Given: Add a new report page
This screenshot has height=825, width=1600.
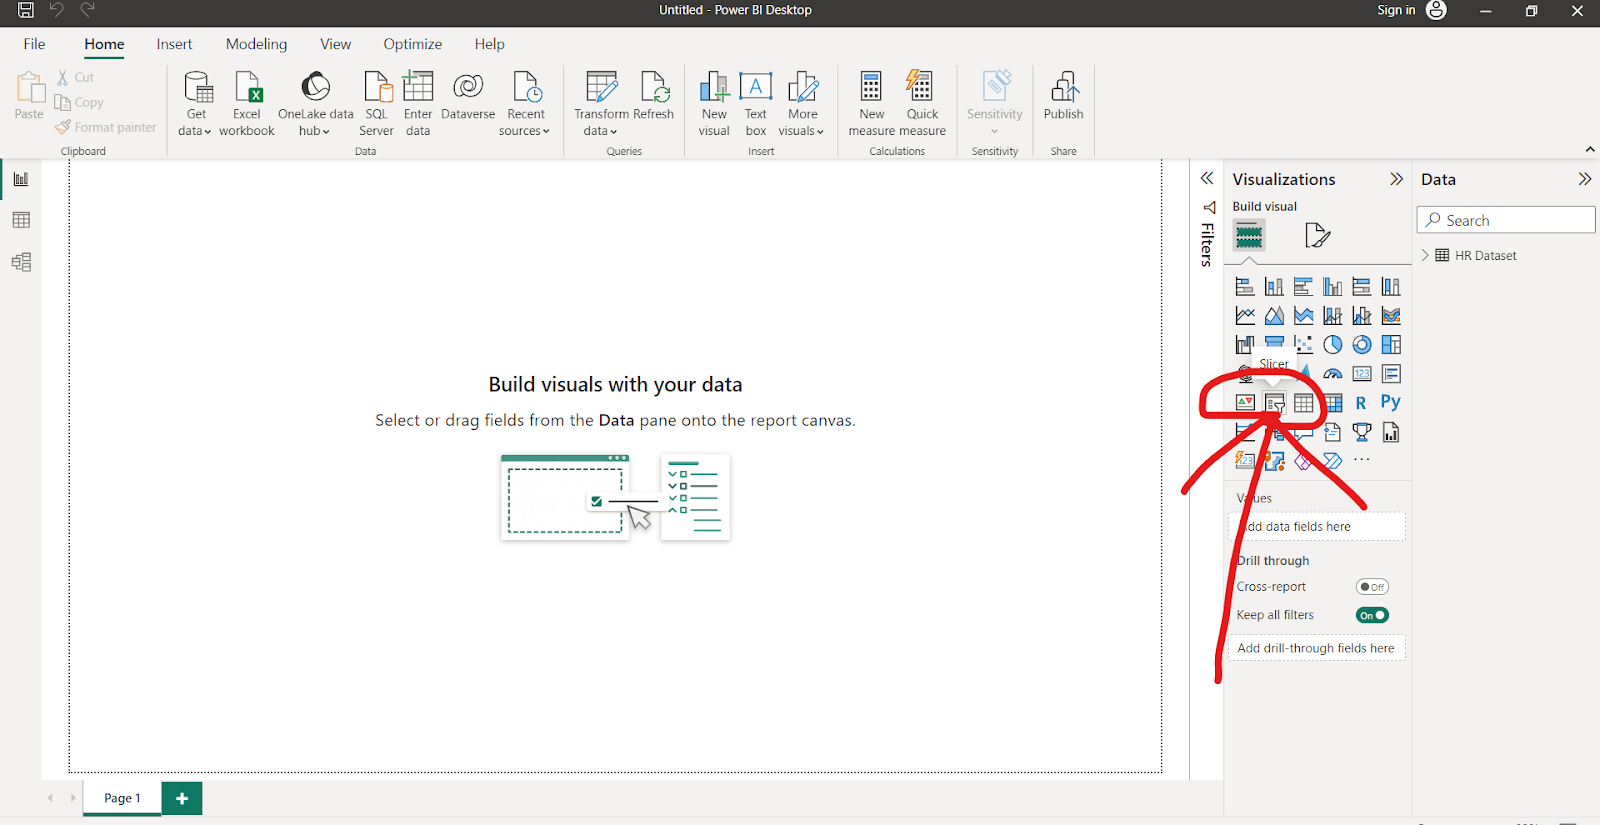Looking at the screenshot, I should 182,798.
